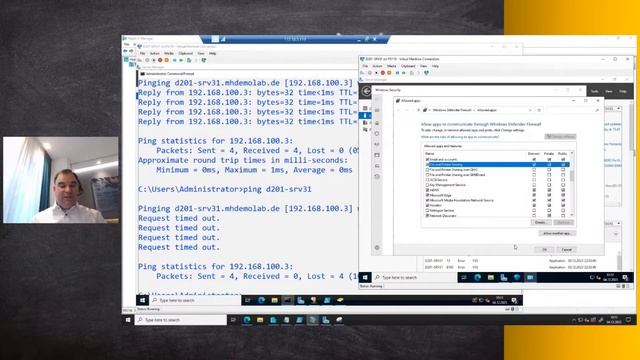Click up-arrow navigation icon in Allowed apps window
Screen dimensions: 640x360
[418, 110]
